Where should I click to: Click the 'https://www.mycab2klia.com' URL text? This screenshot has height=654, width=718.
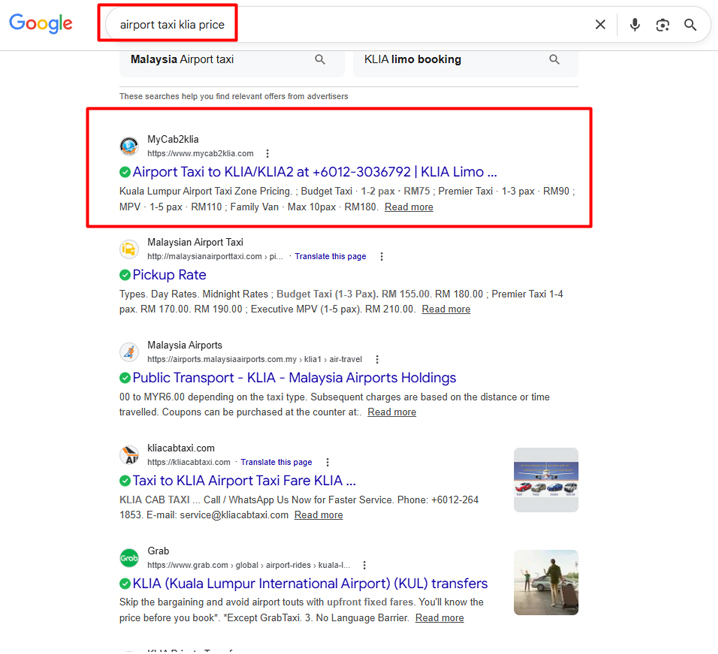pyautogui.click(x=200, y=153)
